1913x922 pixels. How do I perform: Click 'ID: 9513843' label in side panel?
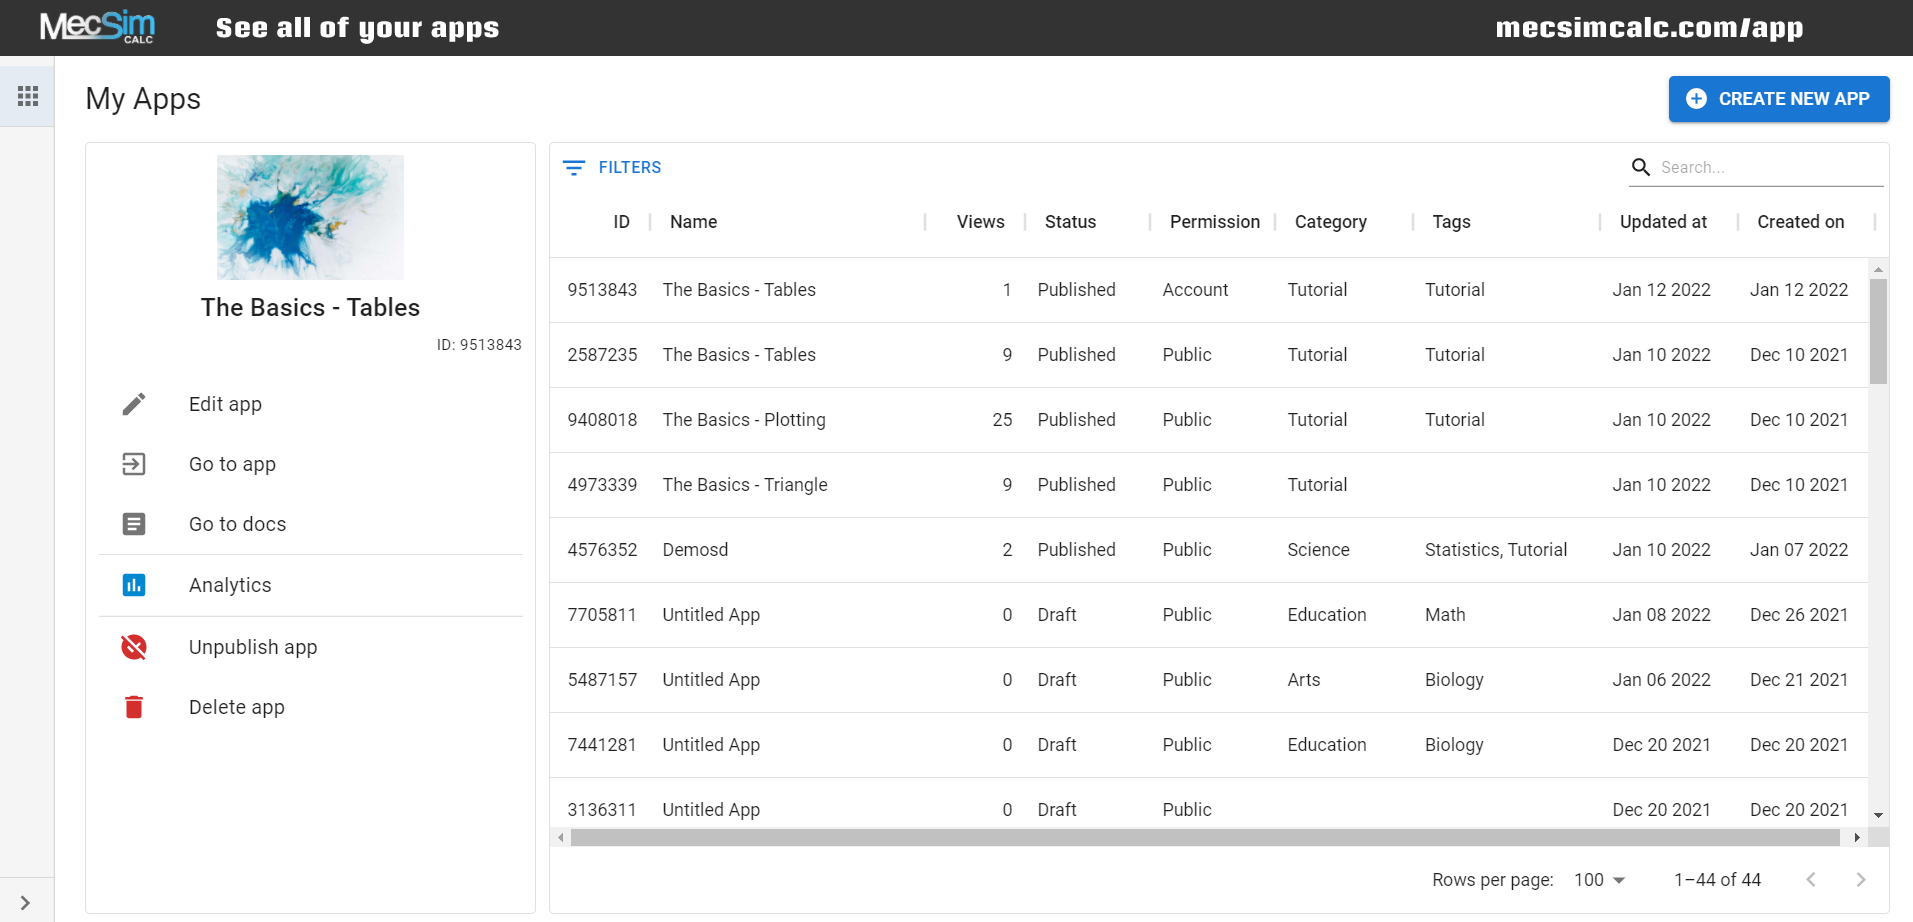[479, 345]
